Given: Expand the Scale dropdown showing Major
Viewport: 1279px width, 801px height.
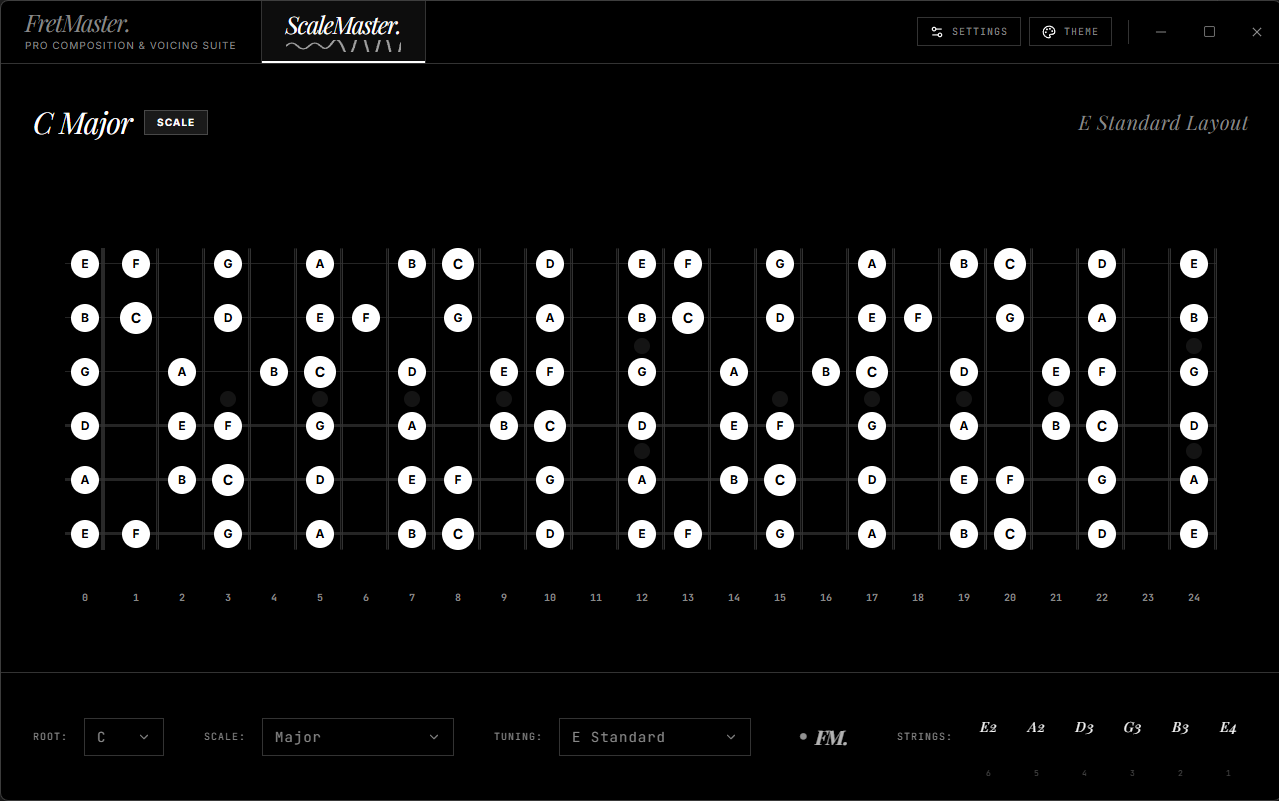Looking at the screenshot, I should click(x=357, y=736).
